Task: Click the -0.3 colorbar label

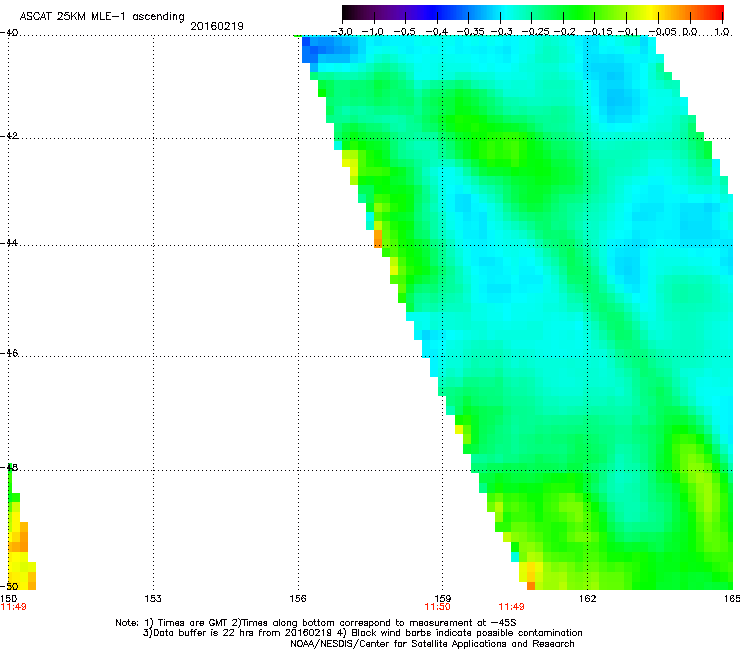Action: pyautogui.click(x=501, y=32)
